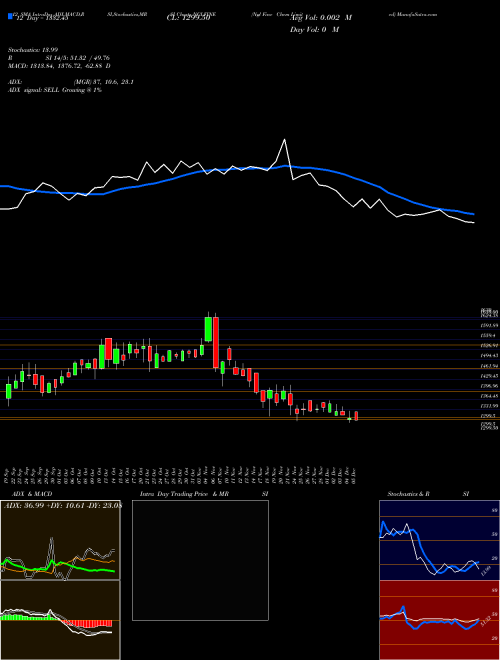Select the 'Stochastics & R' panel heading
500x660 pixels.
408,494
